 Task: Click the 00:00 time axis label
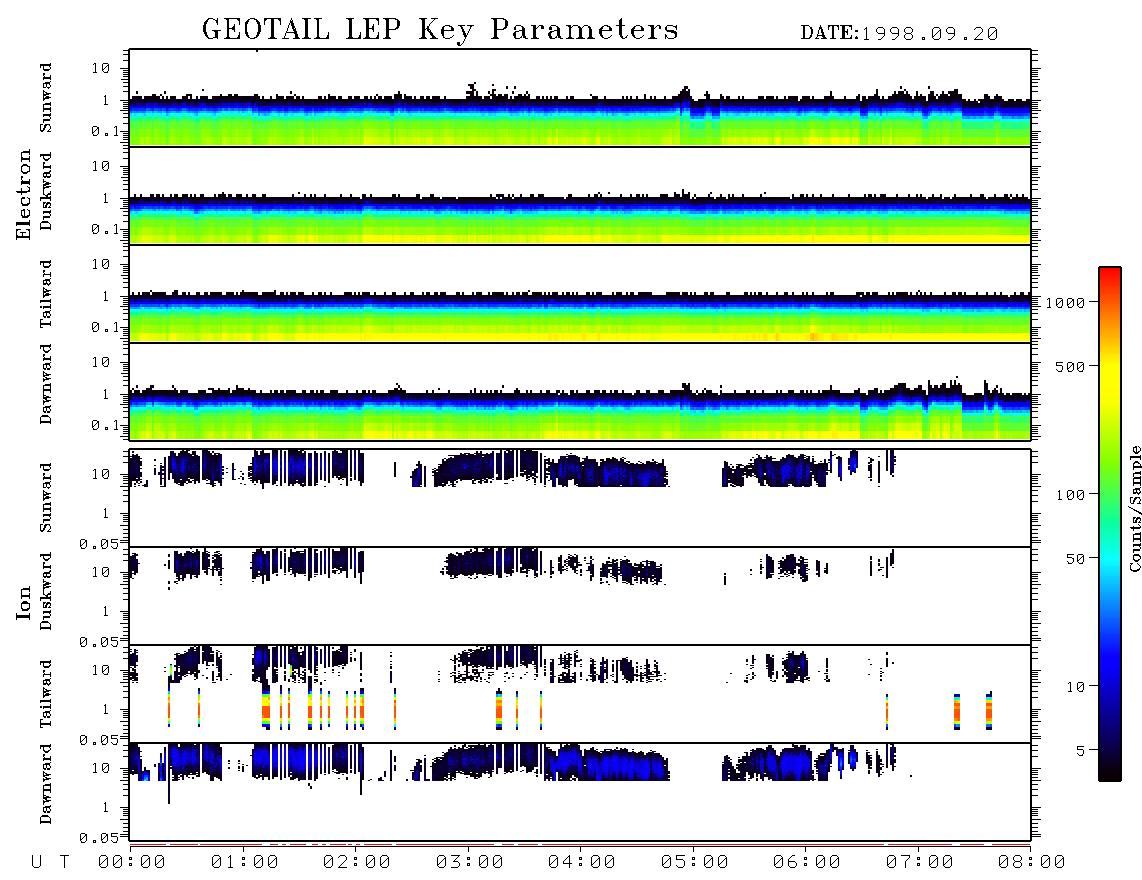(x=132, y=863)
